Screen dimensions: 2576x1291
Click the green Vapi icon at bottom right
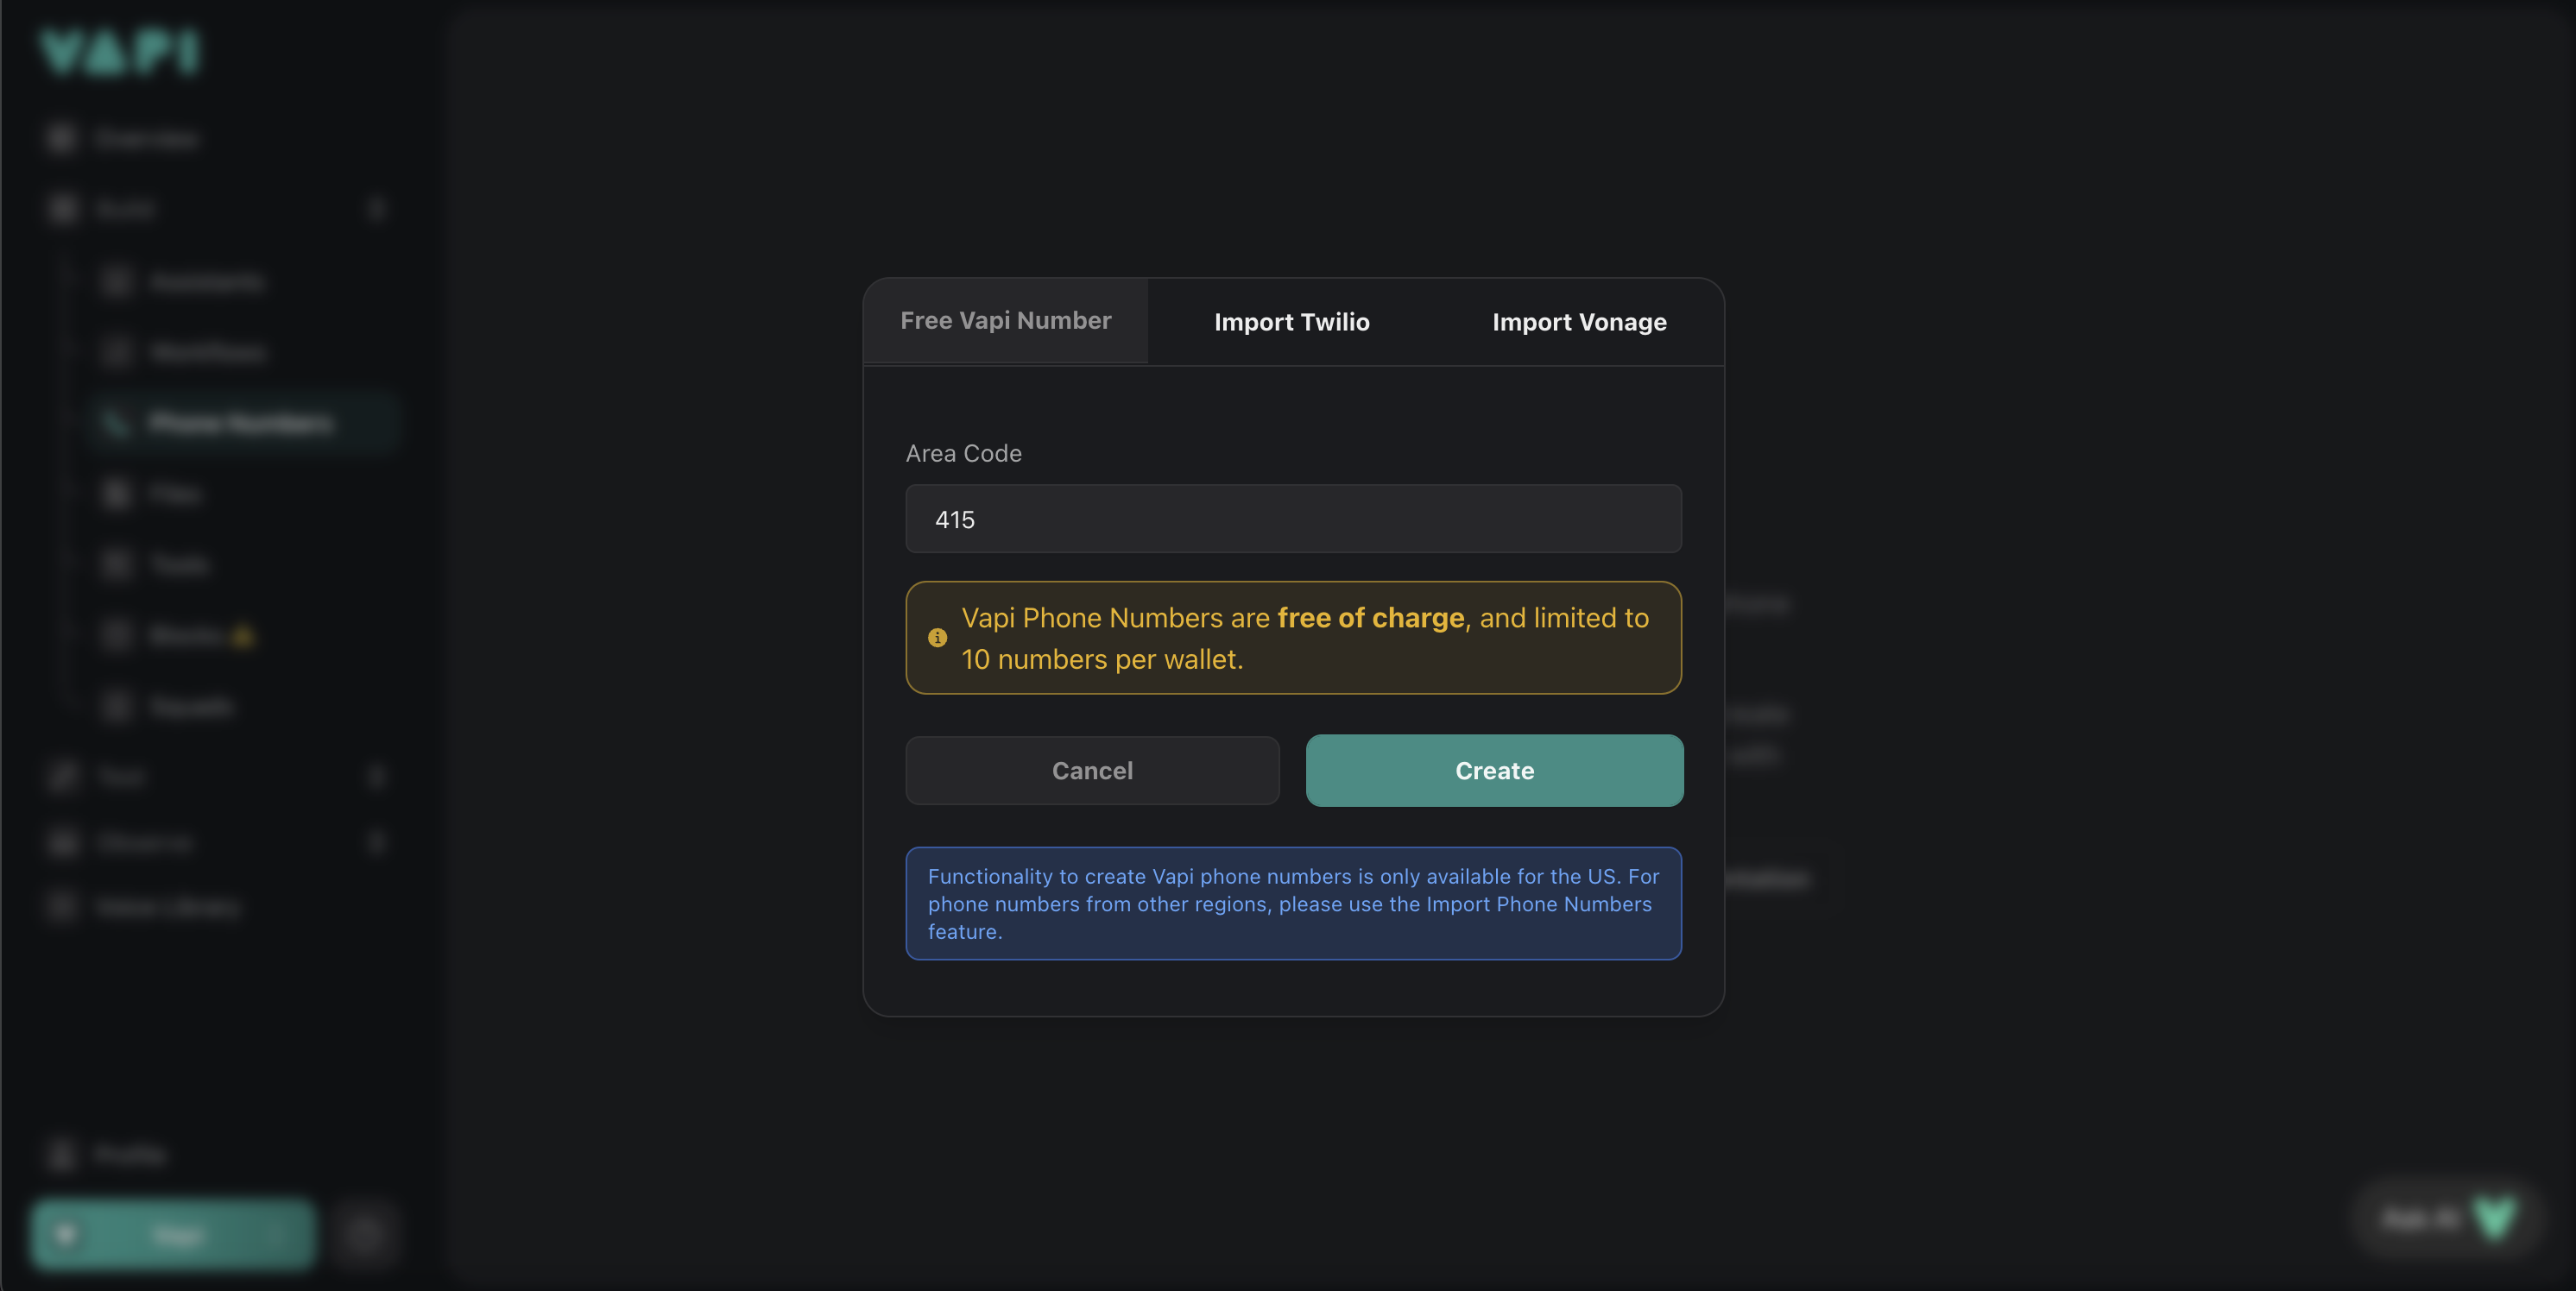(2493, 1218)
